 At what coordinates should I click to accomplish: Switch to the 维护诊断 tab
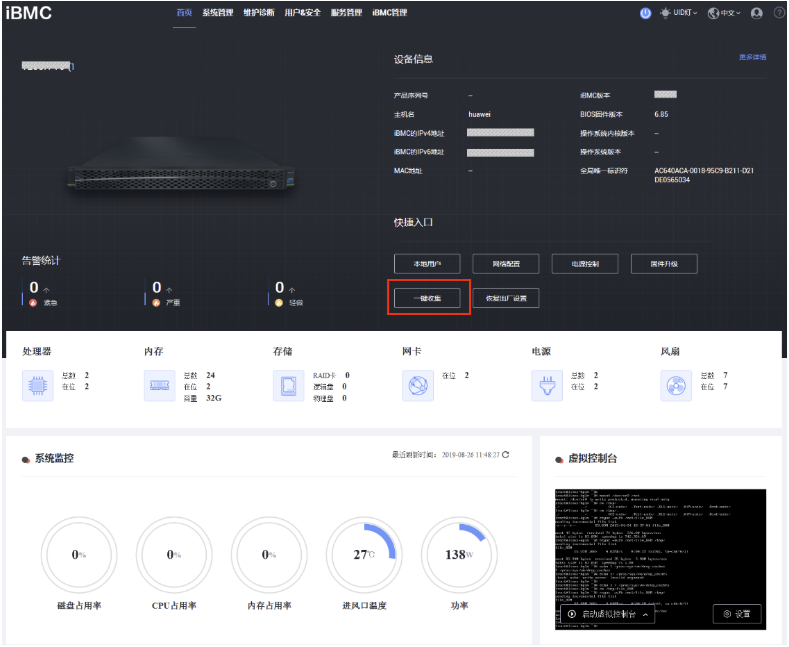pos(258,13)
